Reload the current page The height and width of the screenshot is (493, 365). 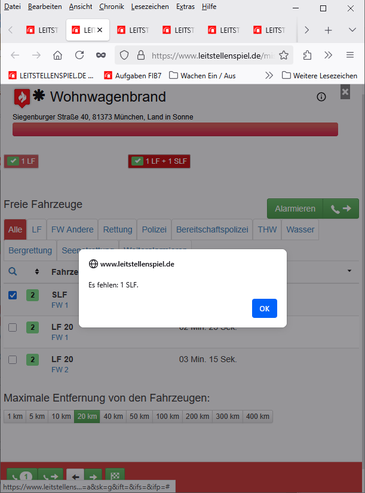79,55
